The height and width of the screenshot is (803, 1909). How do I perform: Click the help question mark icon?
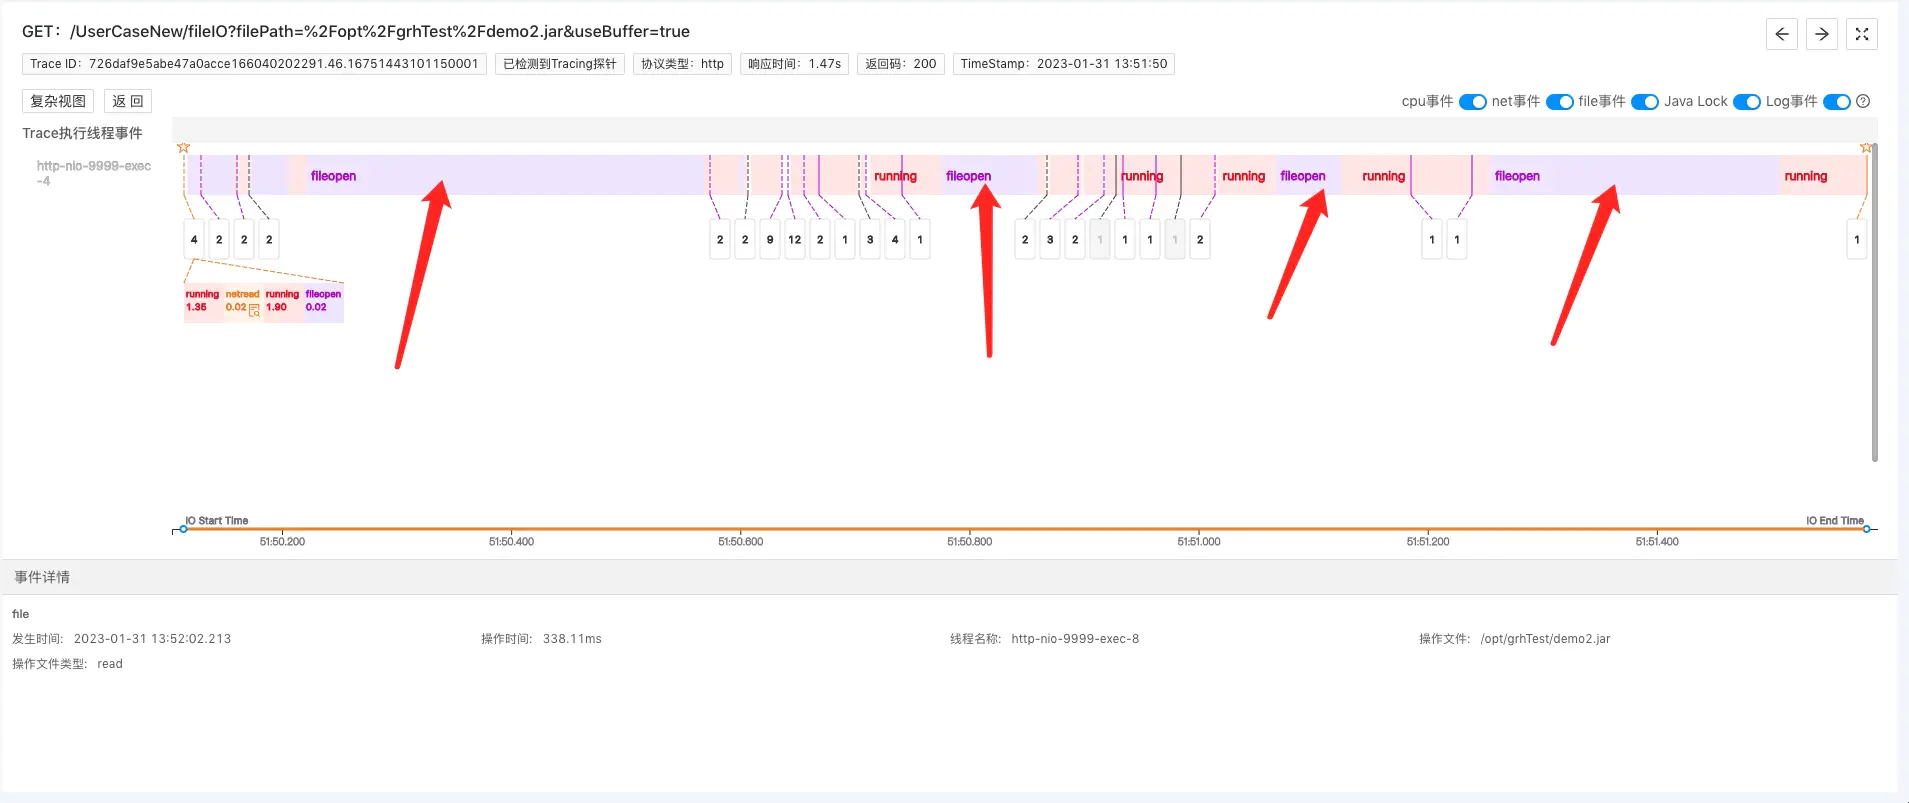click(x=1863, y=101)
